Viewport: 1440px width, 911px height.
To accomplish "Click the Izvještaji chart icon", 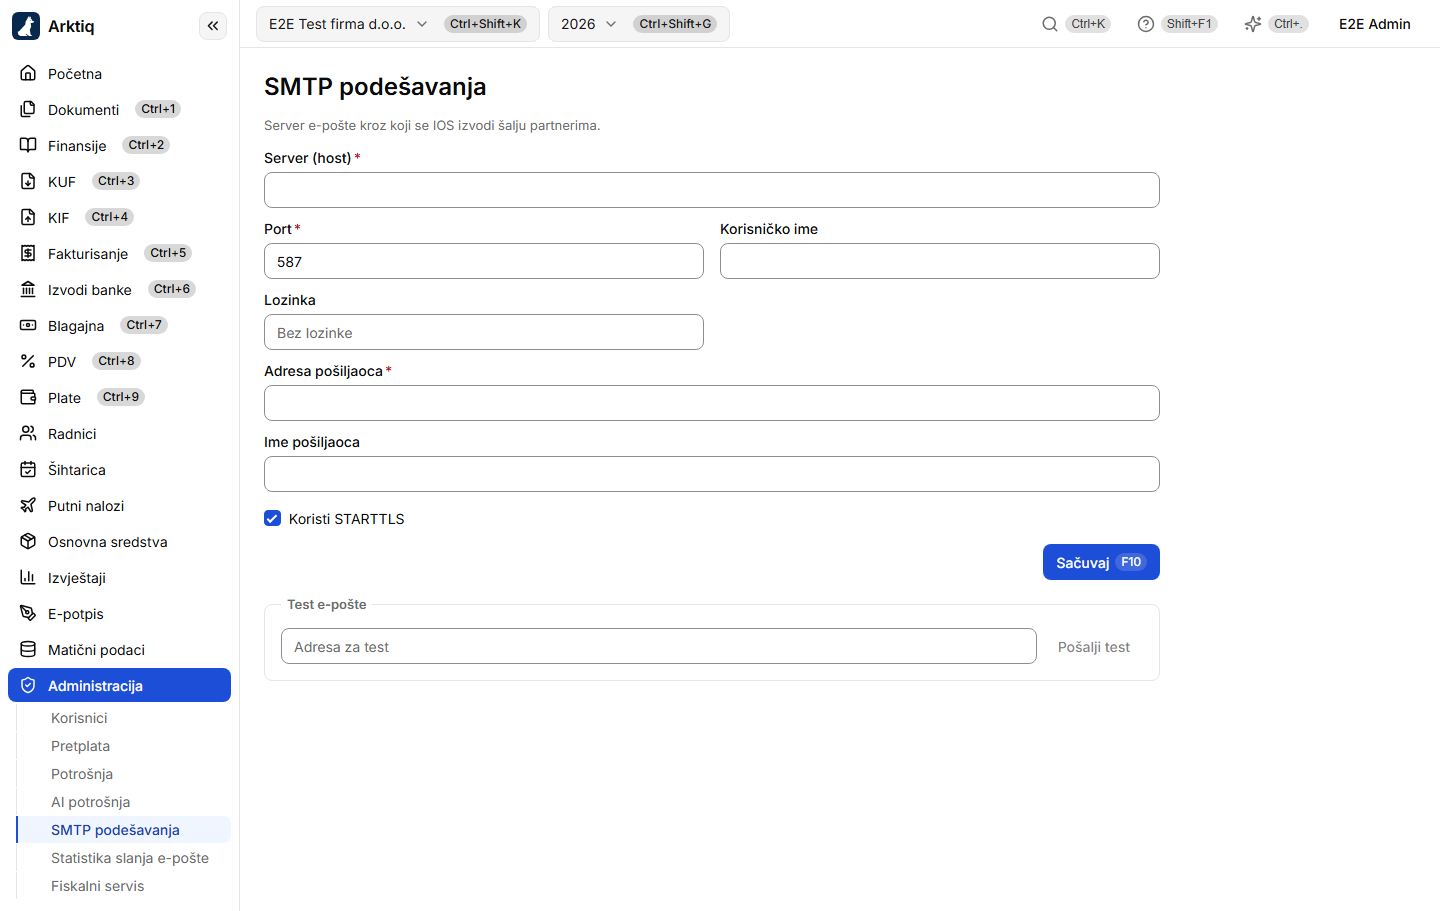I will [x=28, y=577].
